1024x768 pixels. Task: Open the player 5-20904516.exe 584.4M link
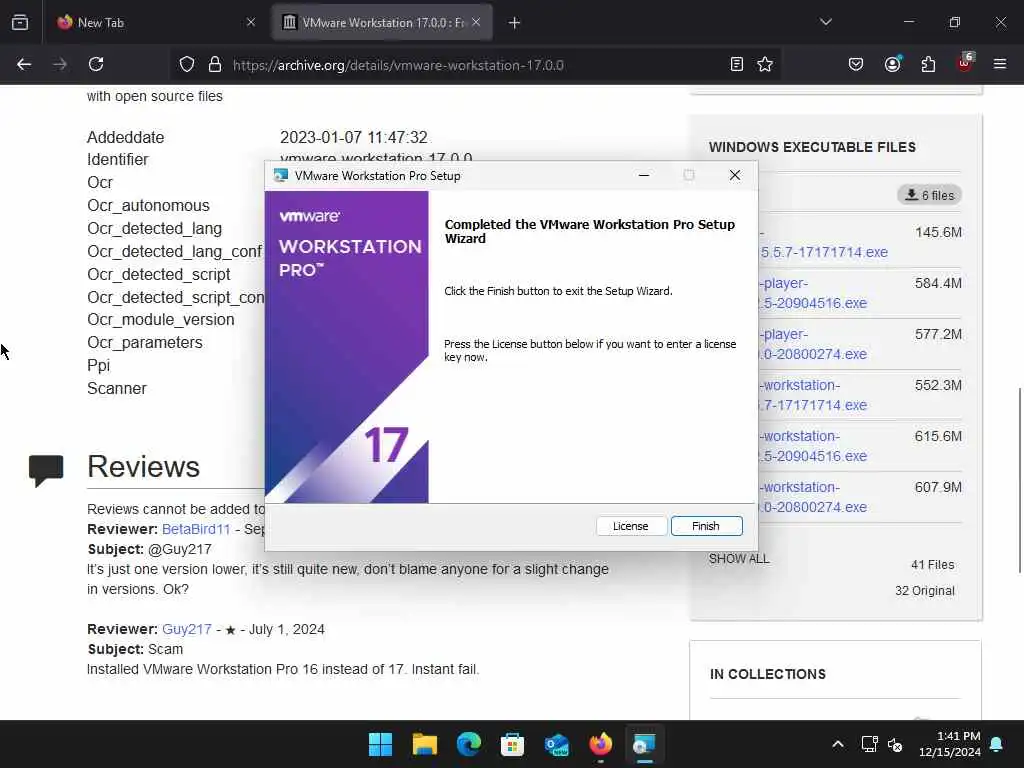(x=813, y=293)
